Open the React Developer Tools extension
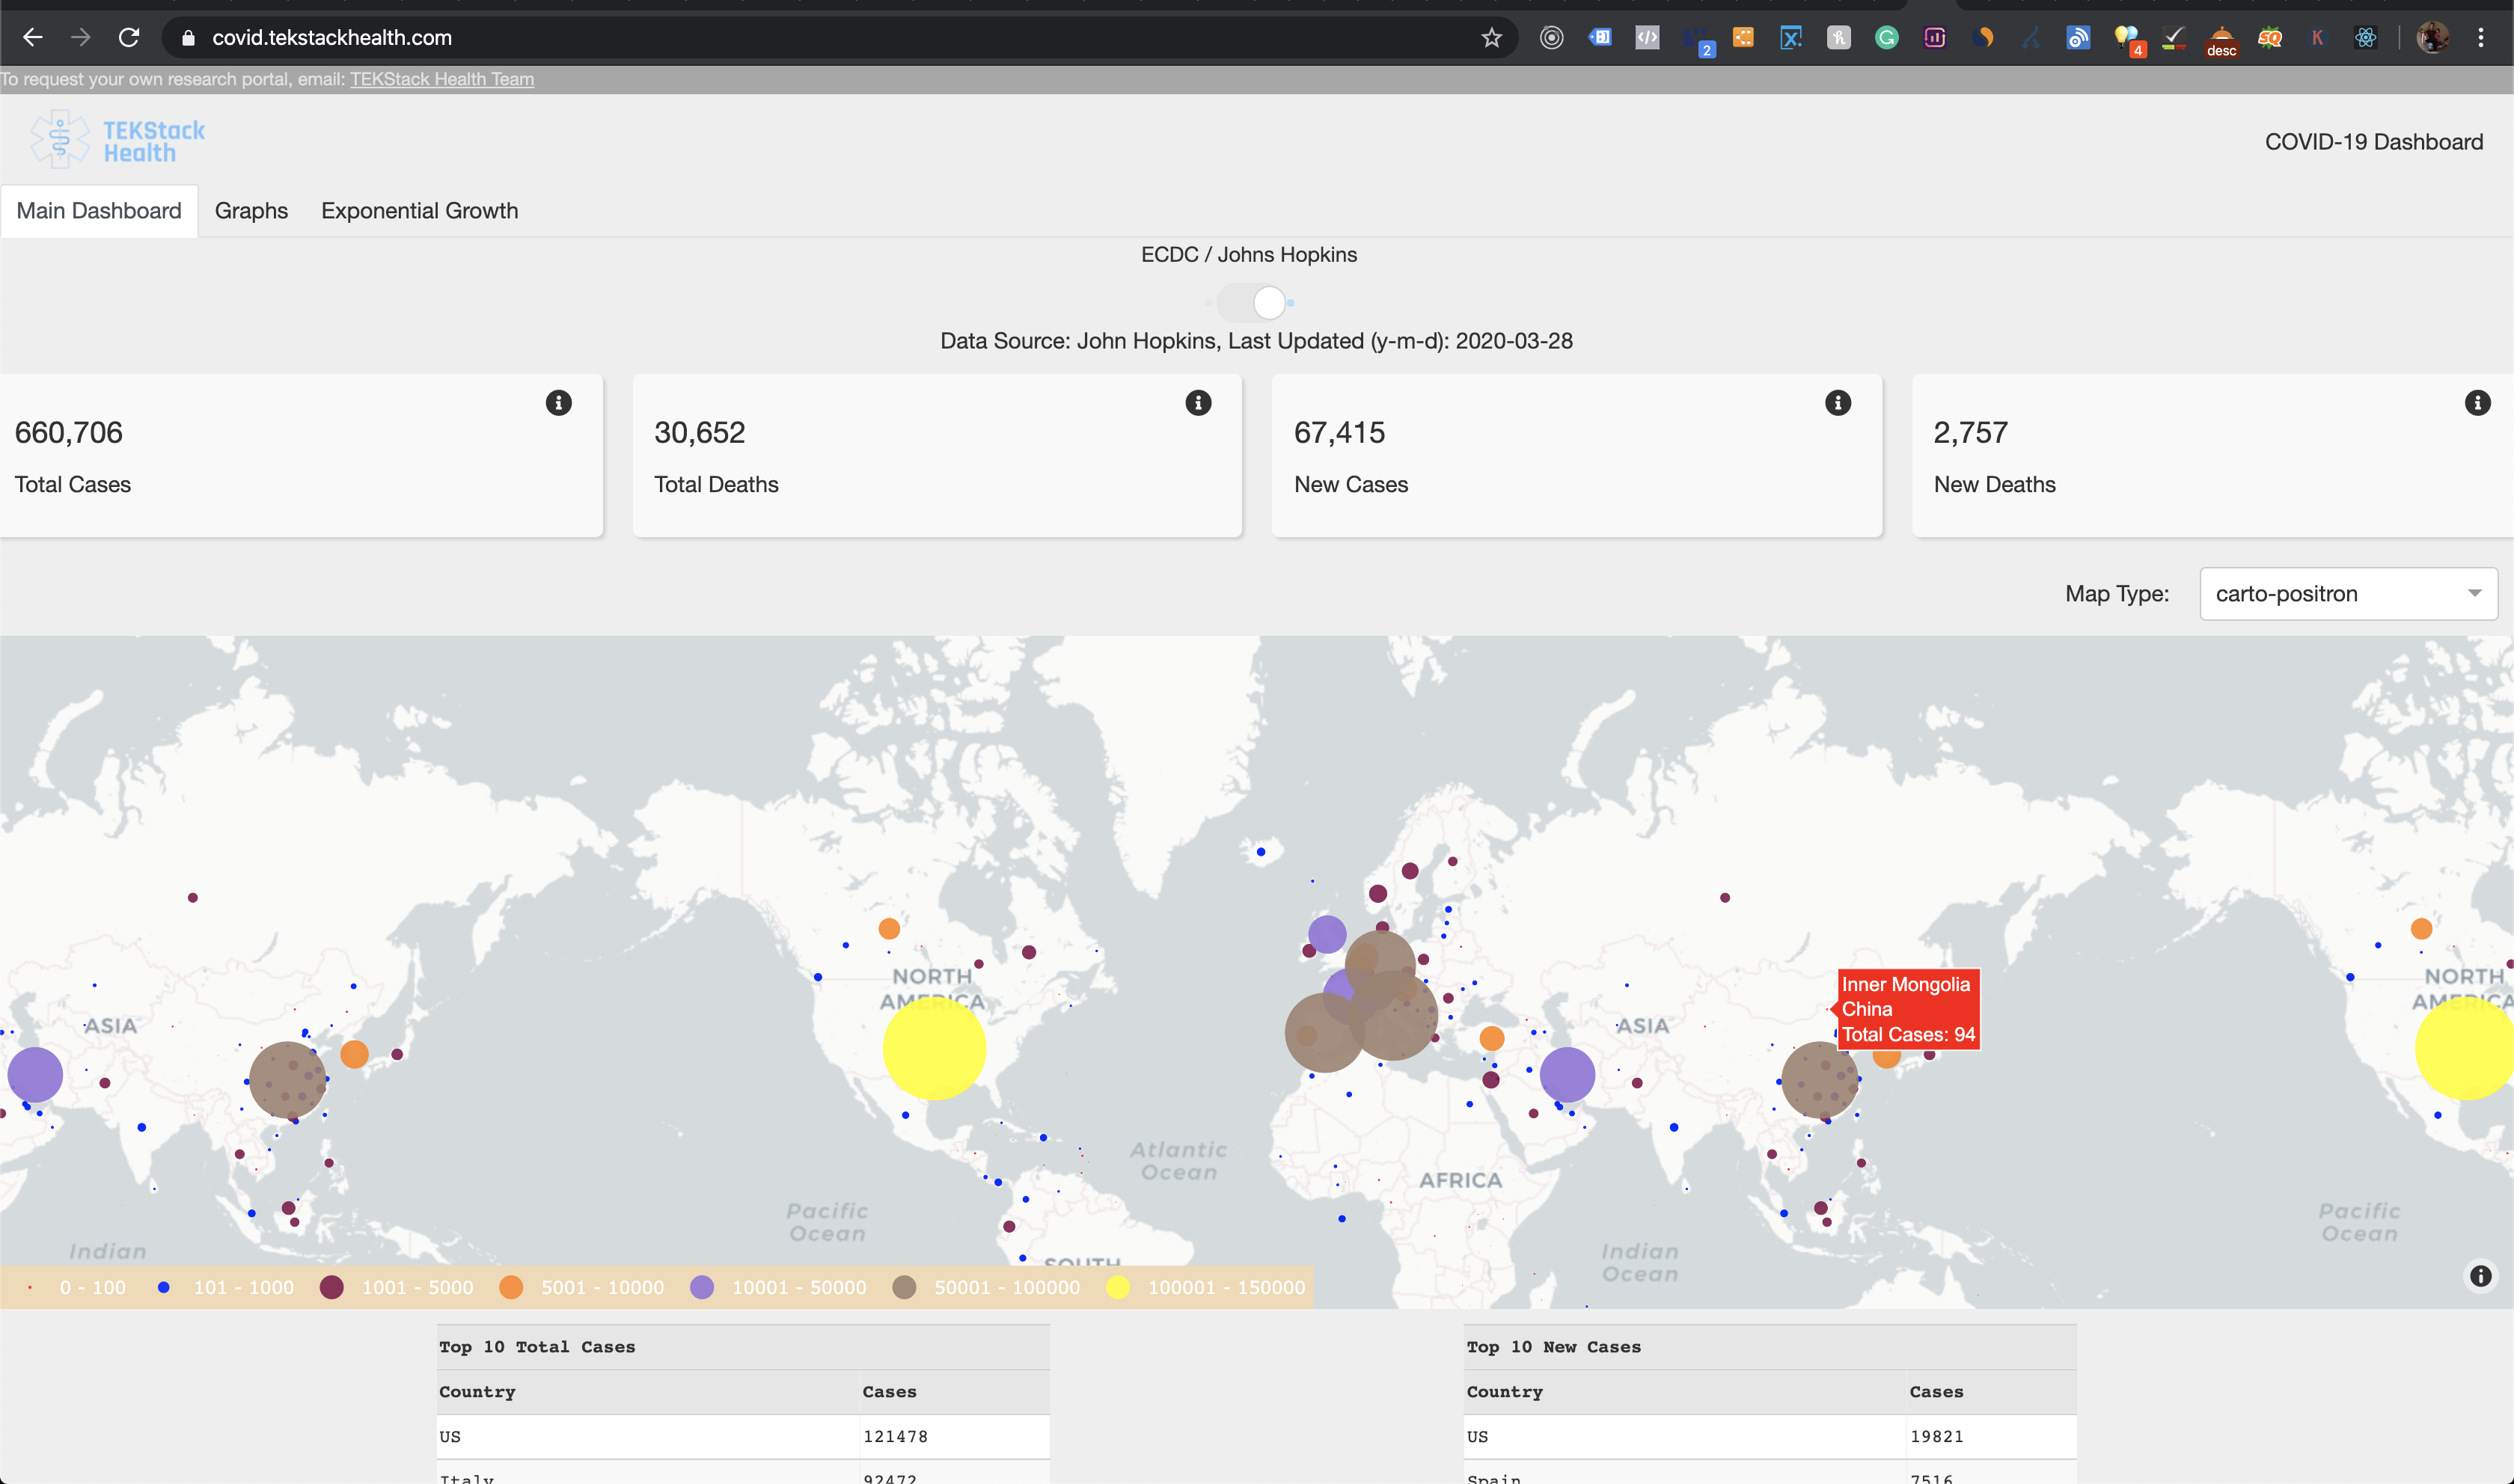Viewport: 2514px width, 1484px height. 2366,37
